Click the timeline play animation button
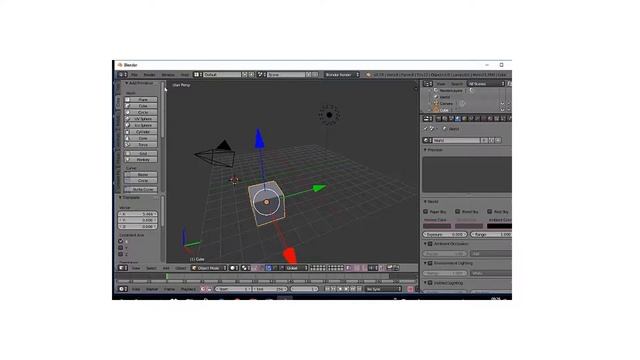 [347, 289]
